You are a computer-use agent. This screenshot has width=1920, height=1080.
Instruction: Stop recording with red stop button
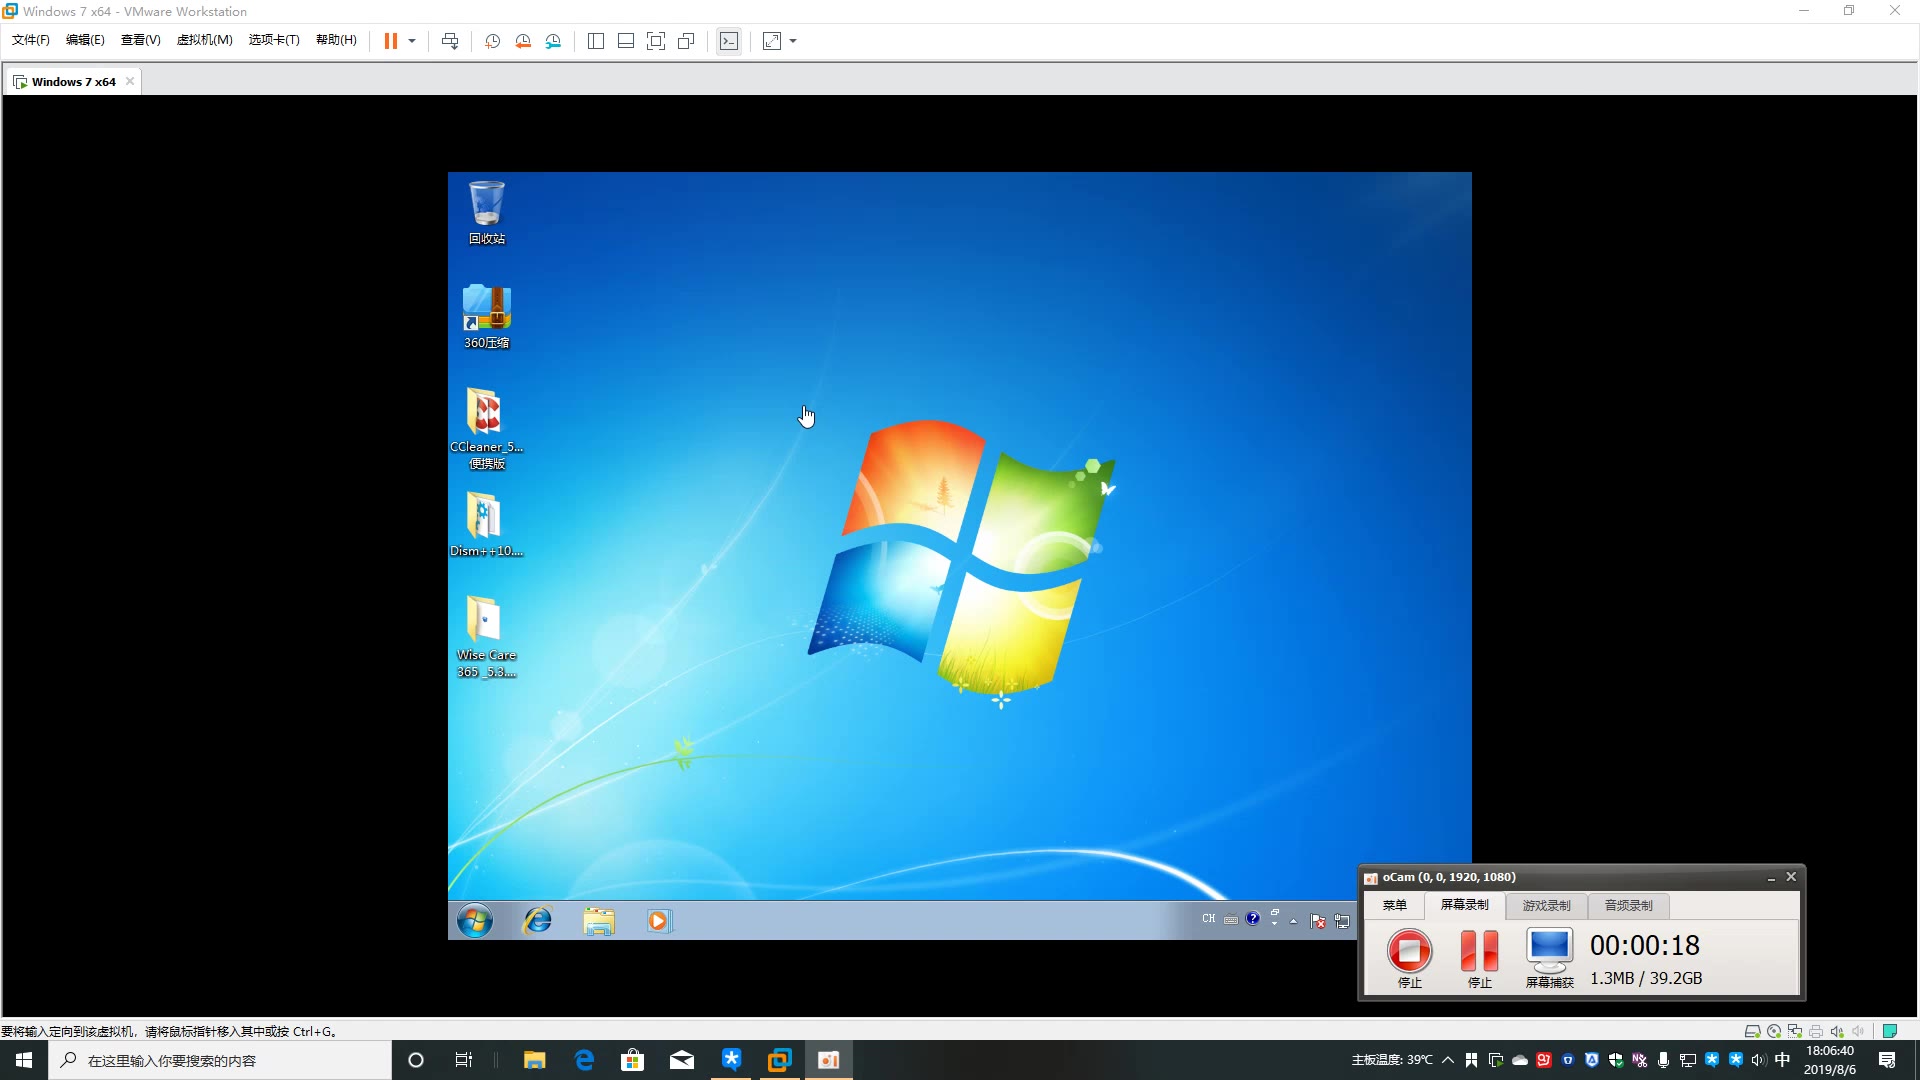click(1410, 958)
